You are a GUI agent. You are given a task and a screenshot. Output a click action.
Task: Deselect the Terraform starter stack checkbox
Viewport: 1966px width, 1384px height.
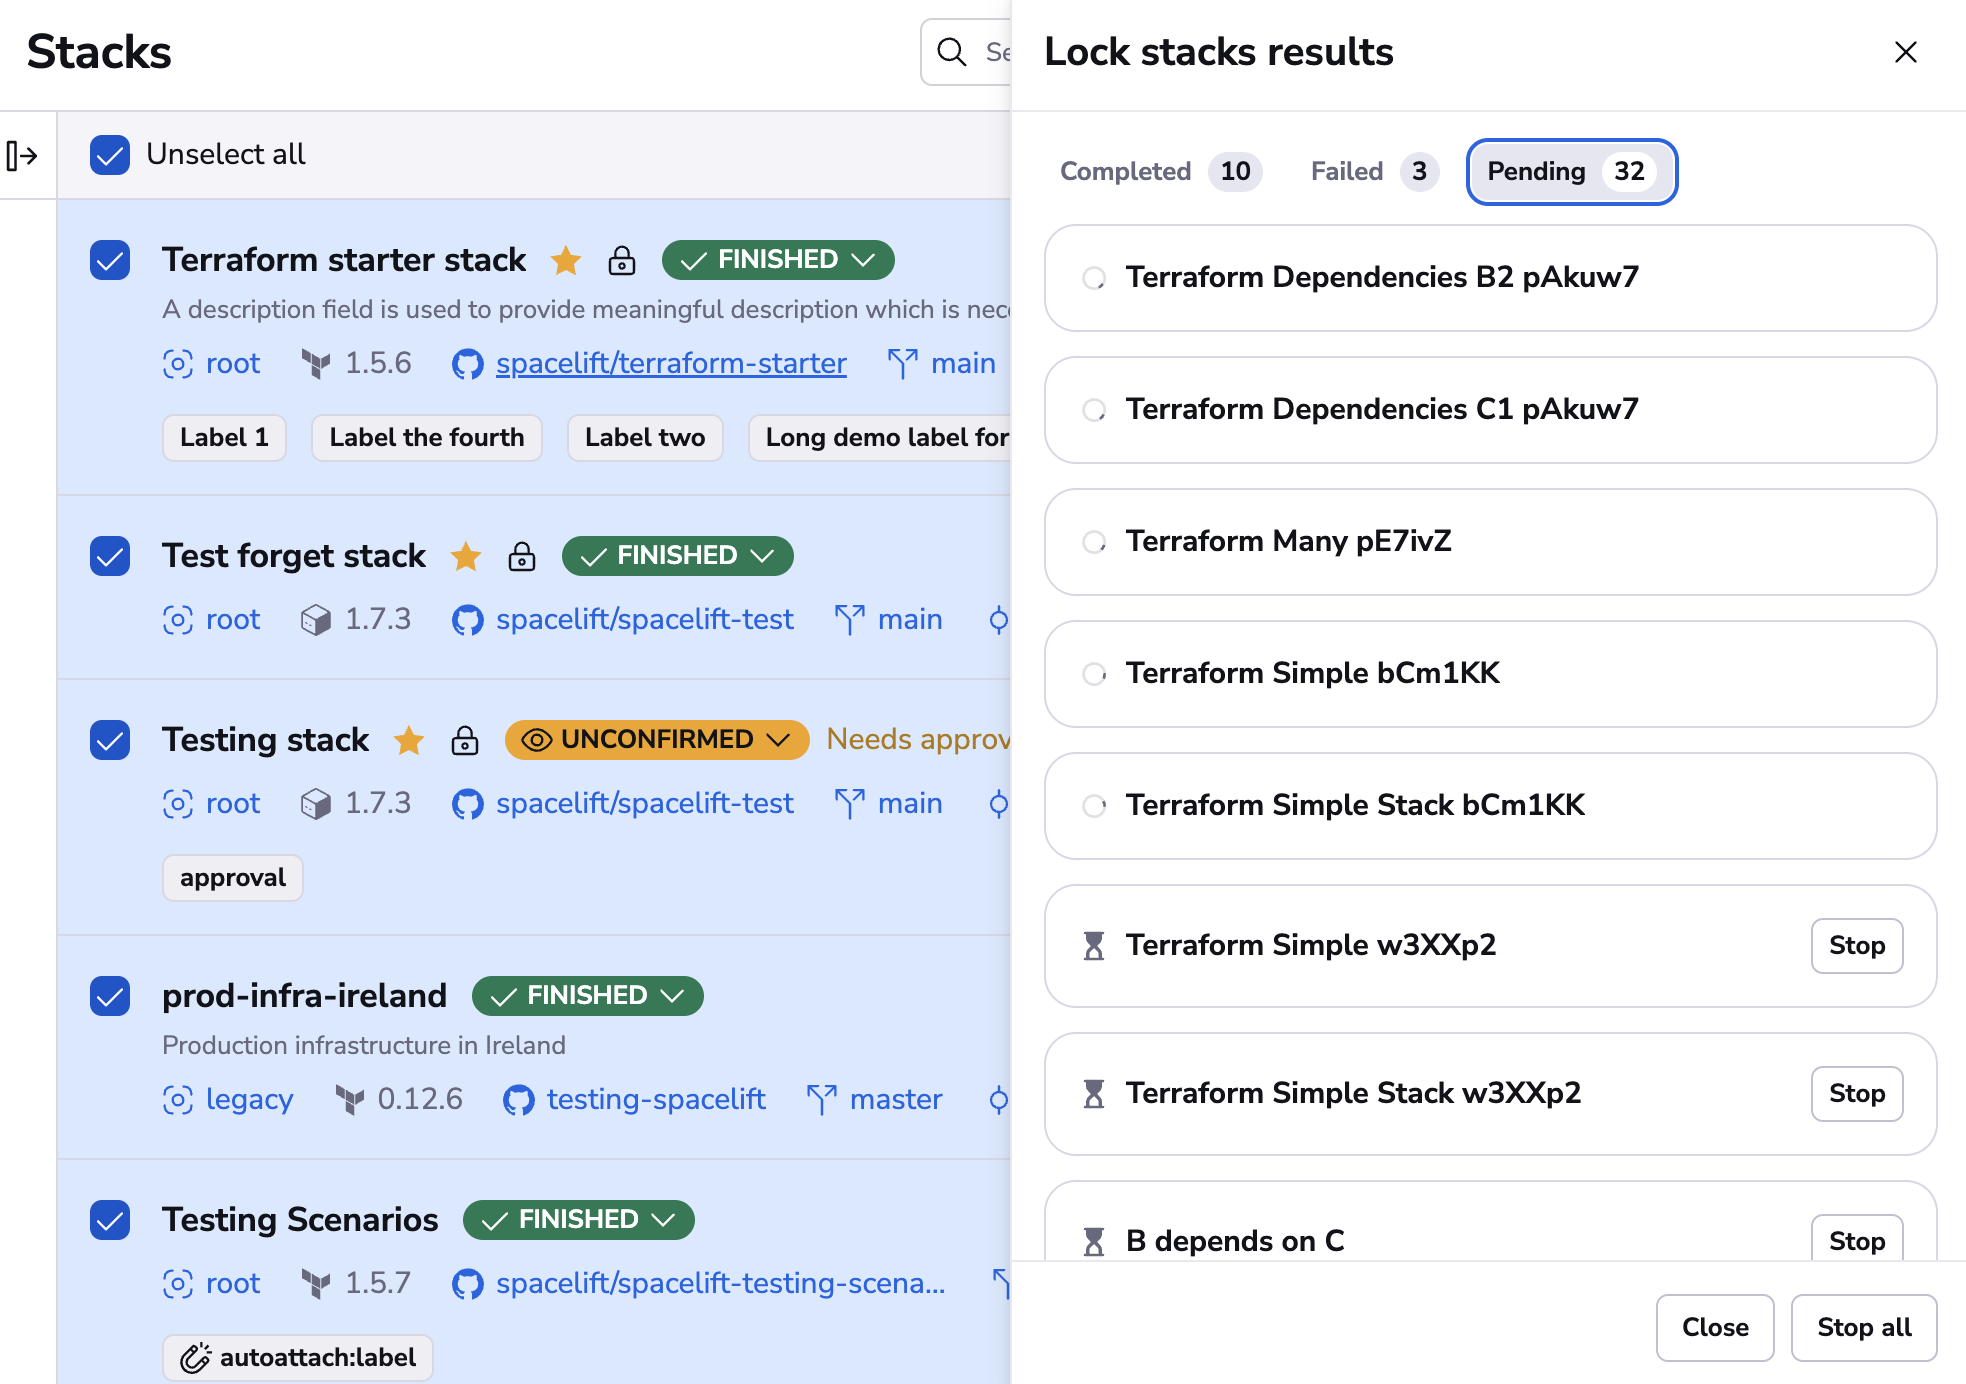coord(110,260)
